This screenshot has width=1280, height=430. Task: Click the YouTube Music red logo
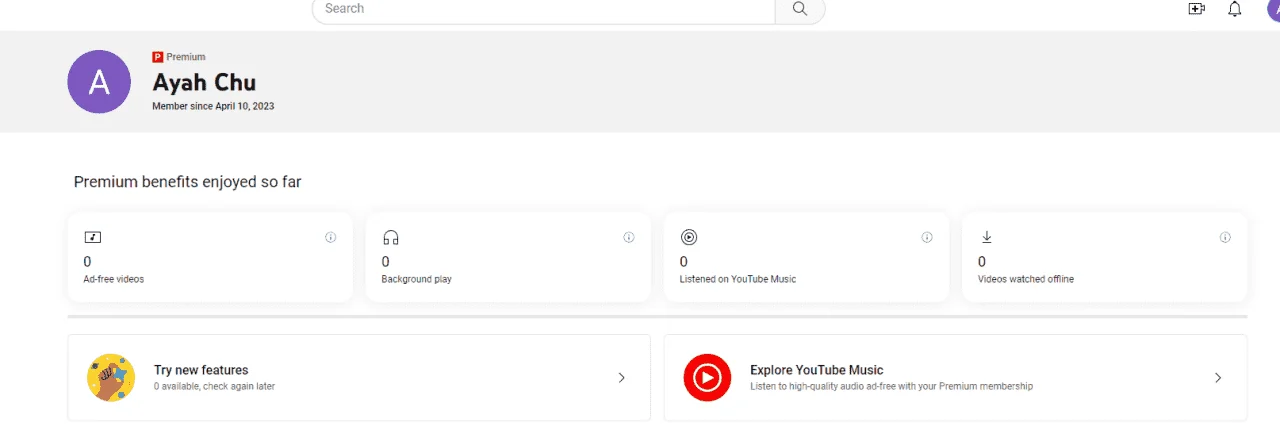click(707, 377)
